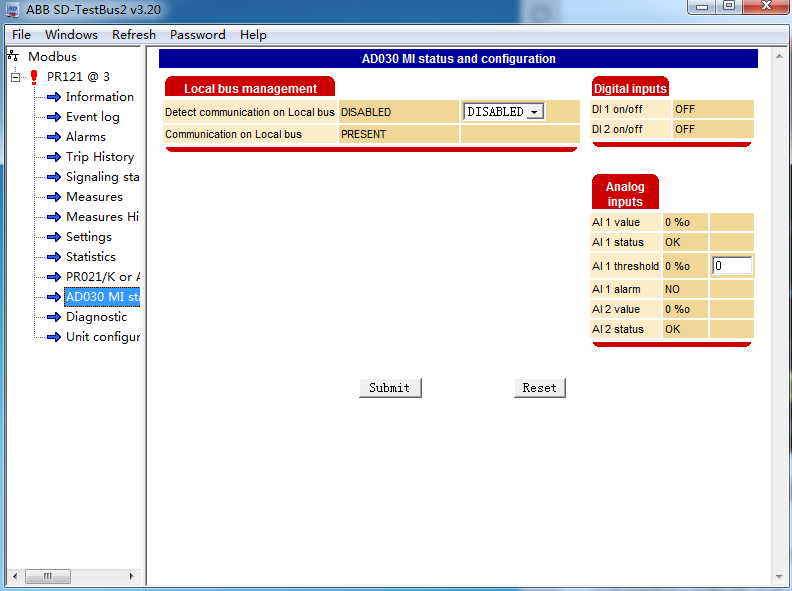Open the Settings tree item

pos(89,237)
